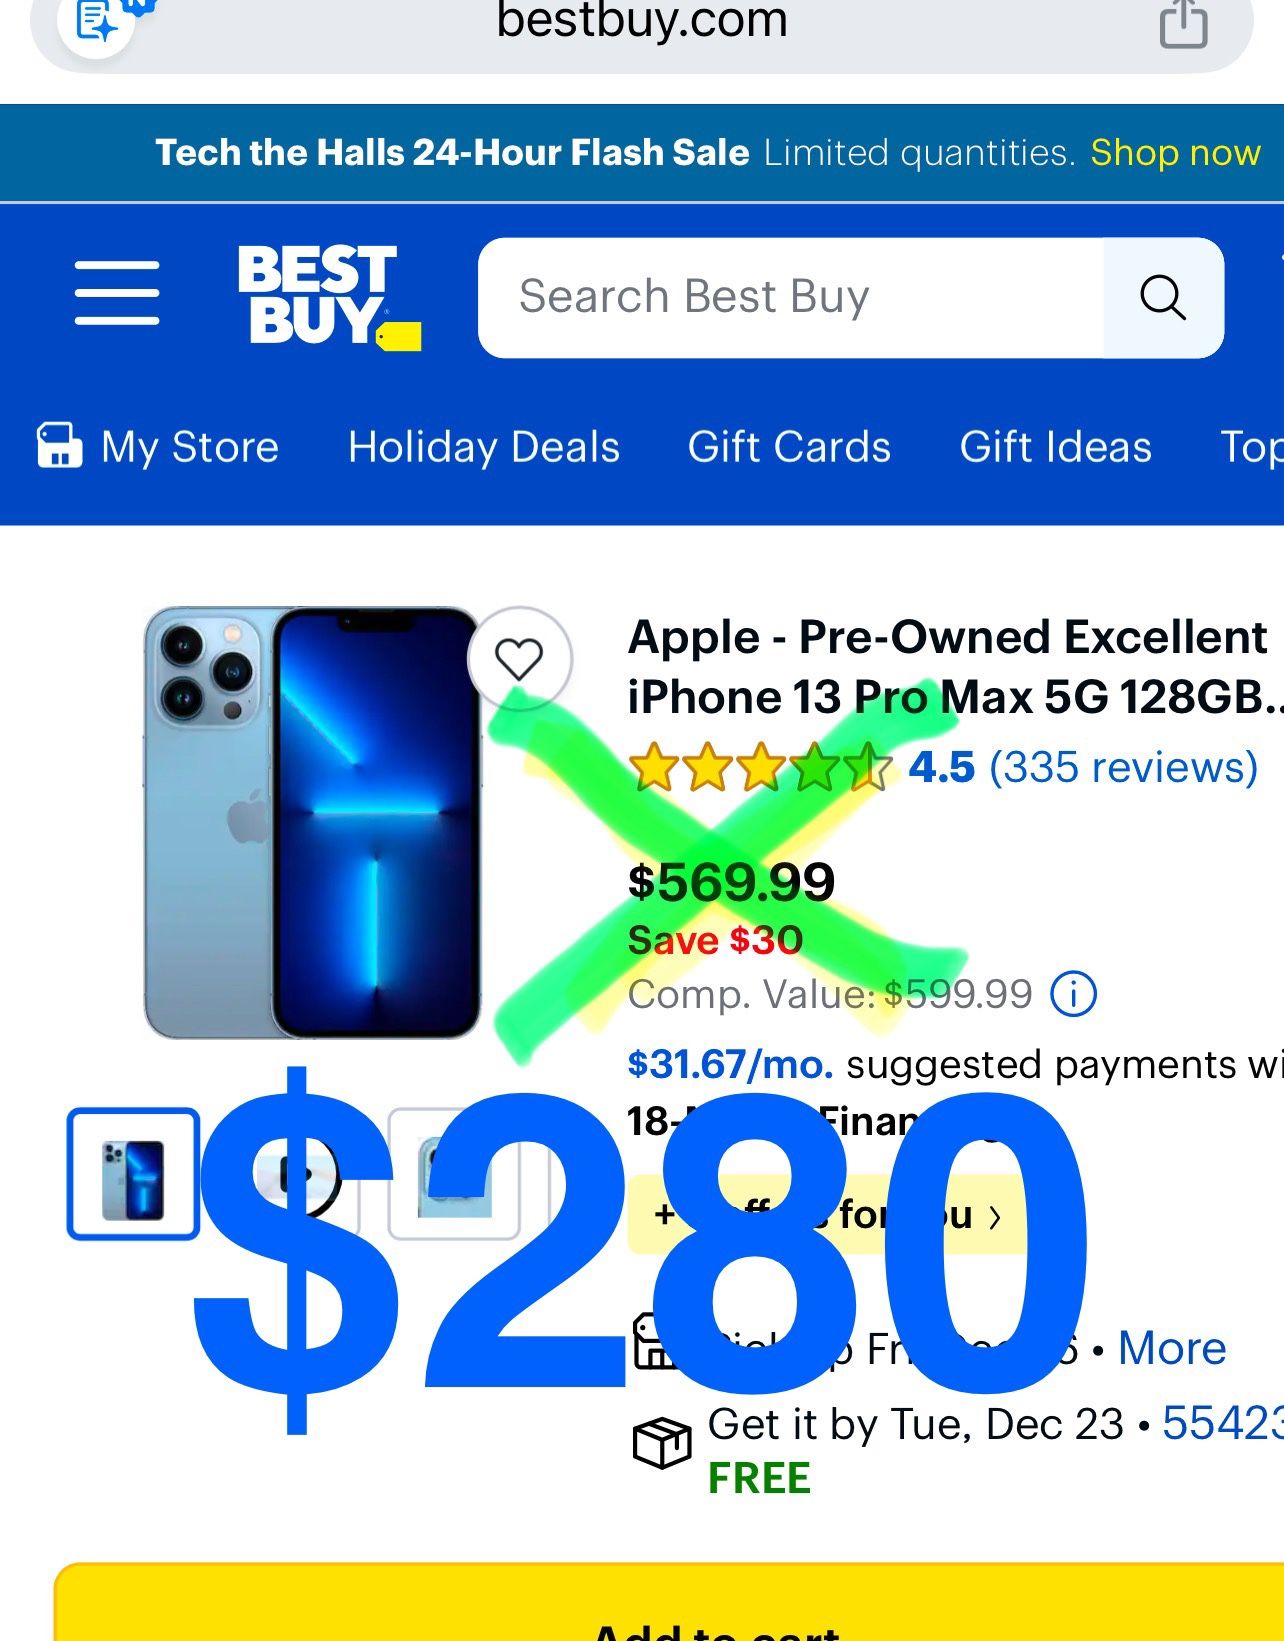The width and height of the screenshot is (1284, 1641).
Task: Click the My Store icon
Action: click(59, 446)
